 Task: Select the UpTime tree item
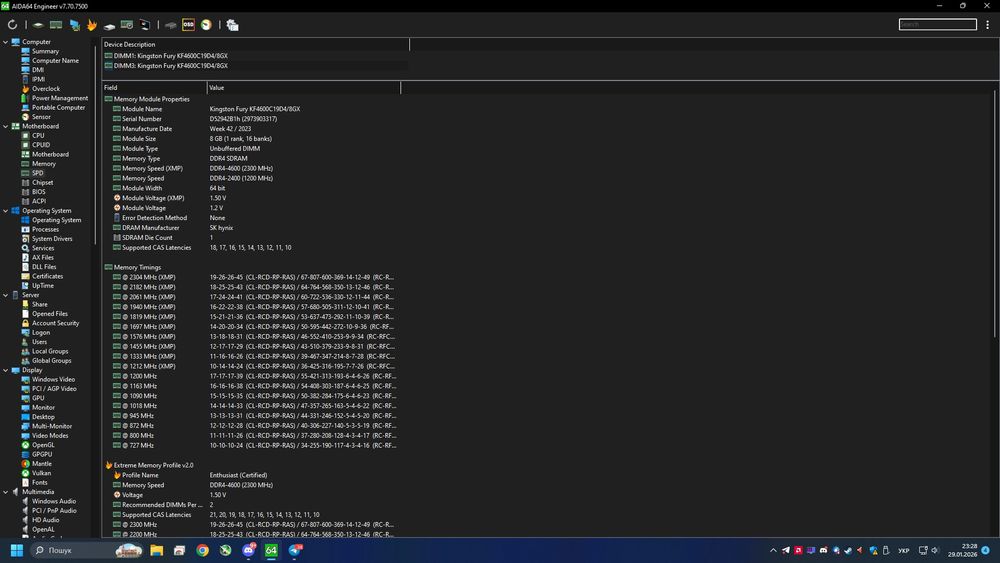click(43, 286)
